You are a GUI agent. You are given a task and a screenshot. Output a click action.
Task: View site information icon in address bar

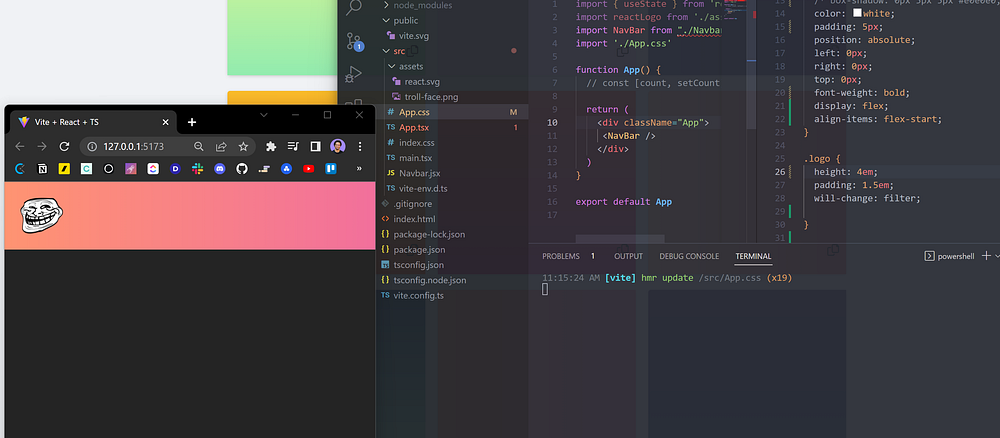tap(92, 147)
